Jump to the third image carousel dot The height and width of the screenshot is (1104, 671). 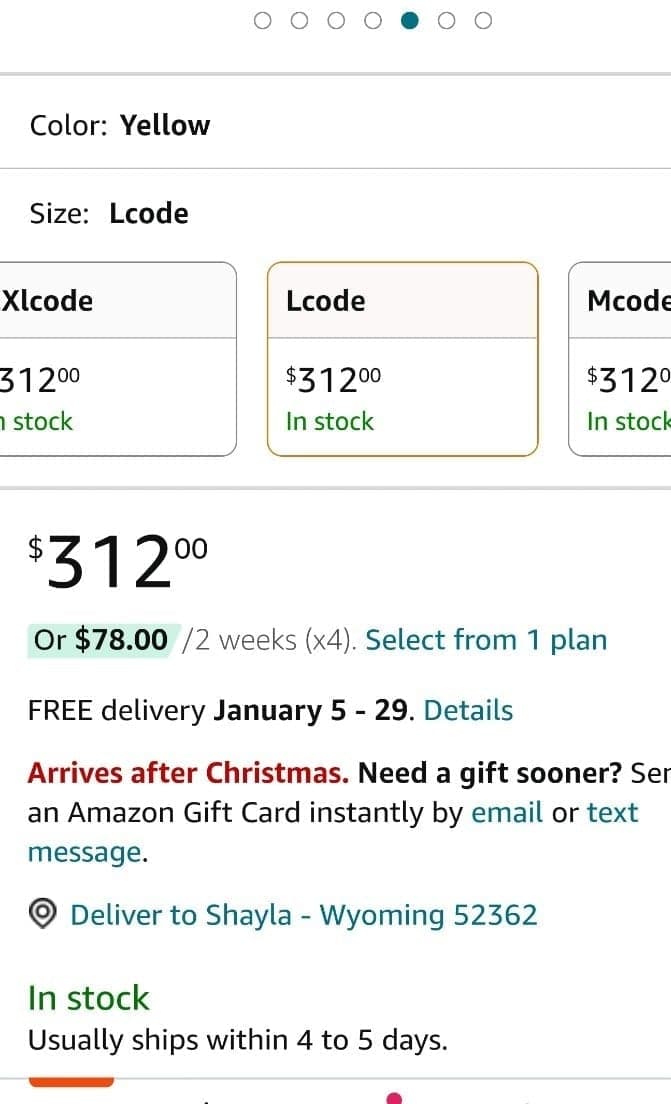336,21
